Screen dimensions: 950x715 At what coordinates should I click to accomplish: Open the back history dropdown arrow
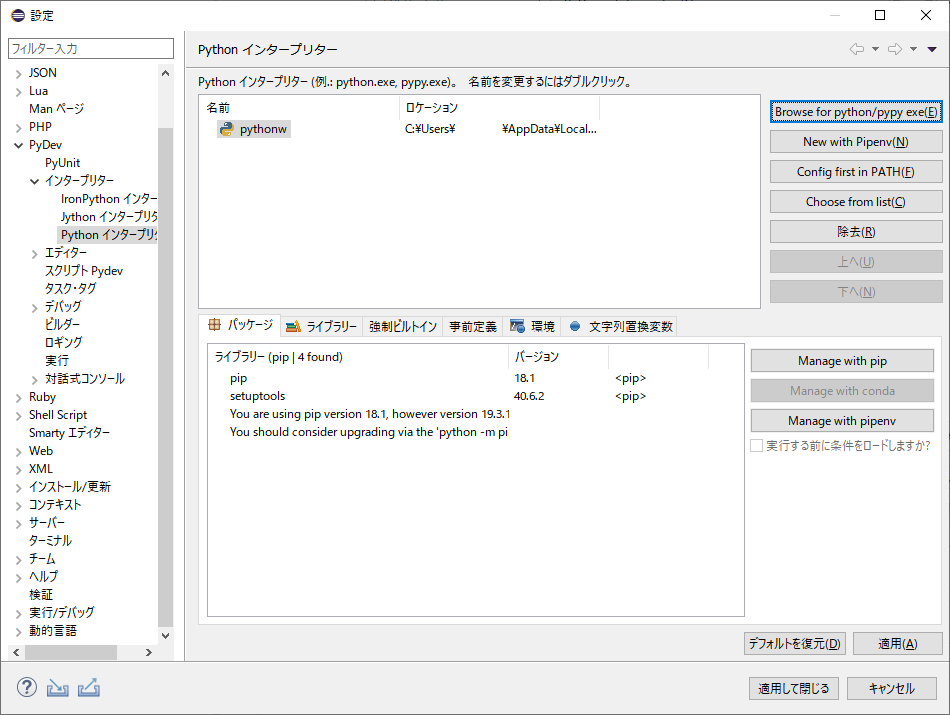pos(875,49)
